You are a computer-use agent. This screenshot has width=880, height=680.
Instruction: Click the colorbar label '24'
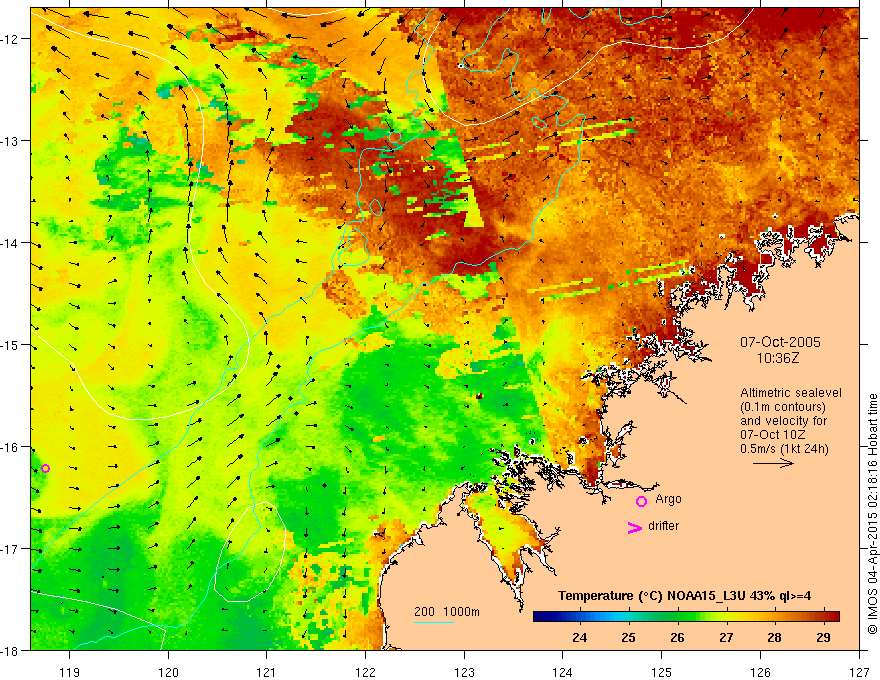point(580,637)
